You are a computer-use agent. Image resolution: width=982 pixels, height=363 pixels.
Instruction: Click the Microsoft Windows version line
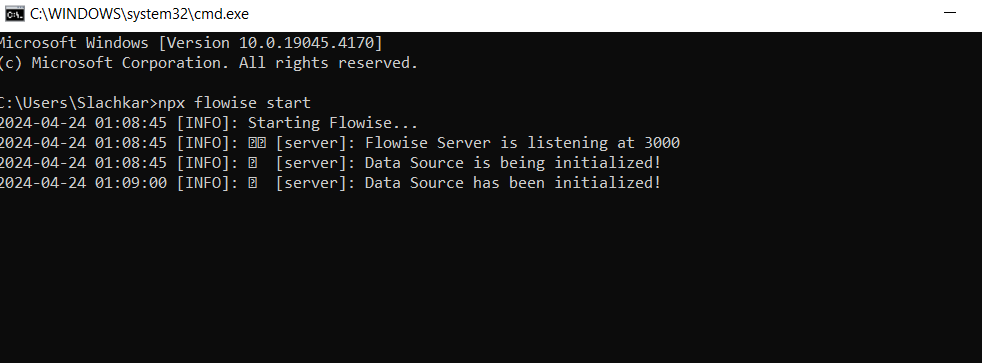click(x=190, y=43)
